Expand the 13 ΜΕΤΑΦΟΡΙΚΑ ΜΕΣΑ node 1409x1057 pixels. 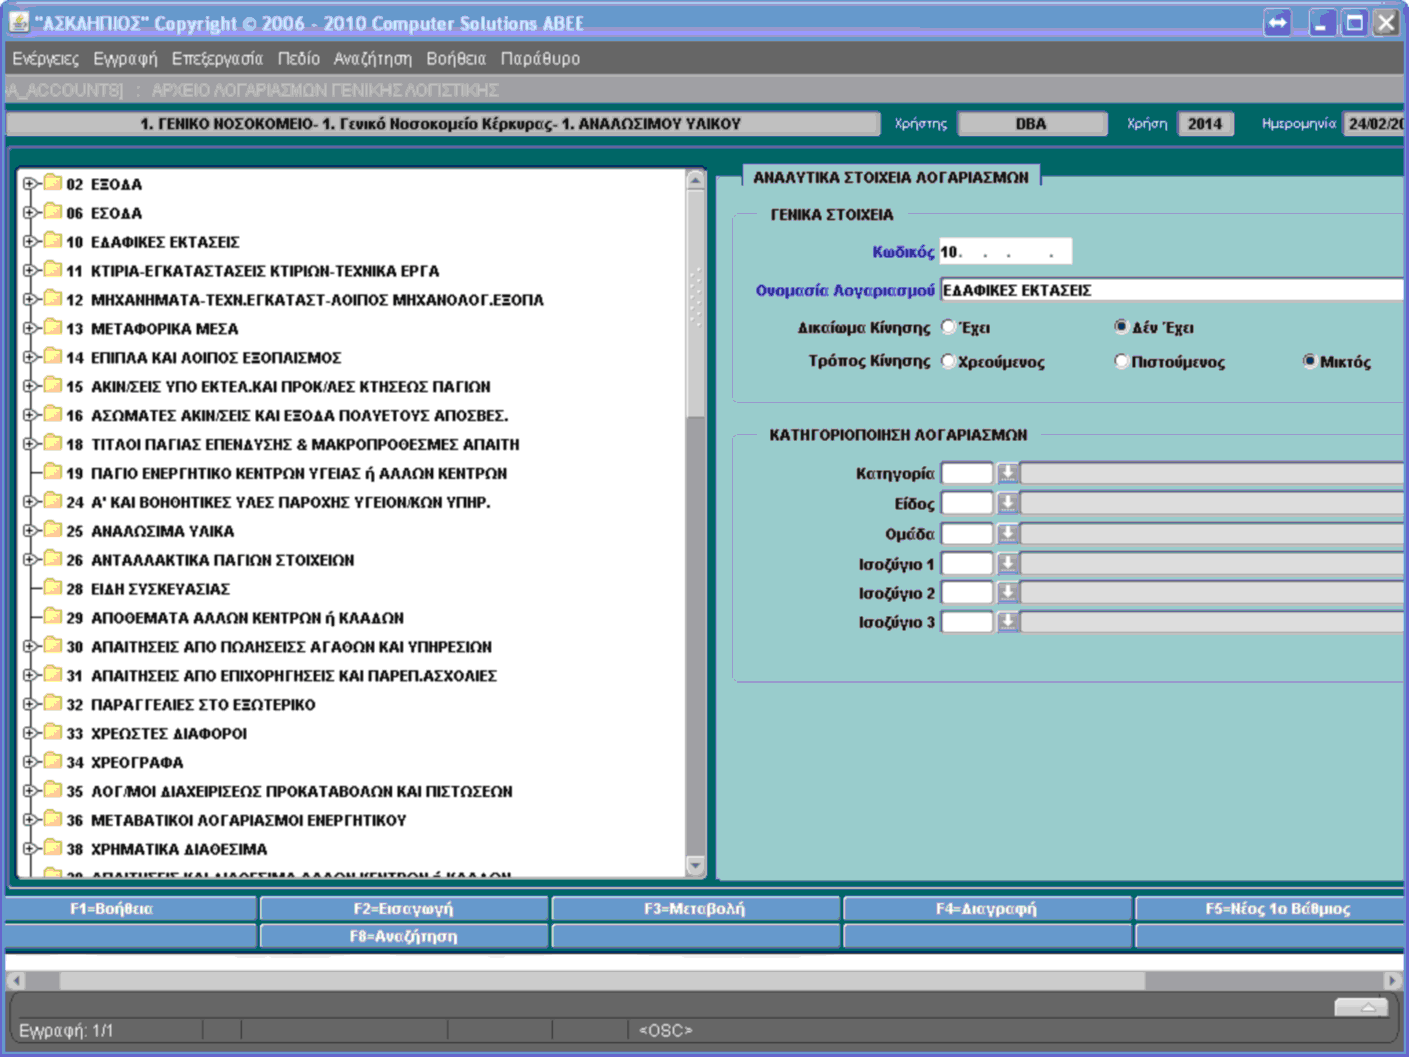(30, 329)
